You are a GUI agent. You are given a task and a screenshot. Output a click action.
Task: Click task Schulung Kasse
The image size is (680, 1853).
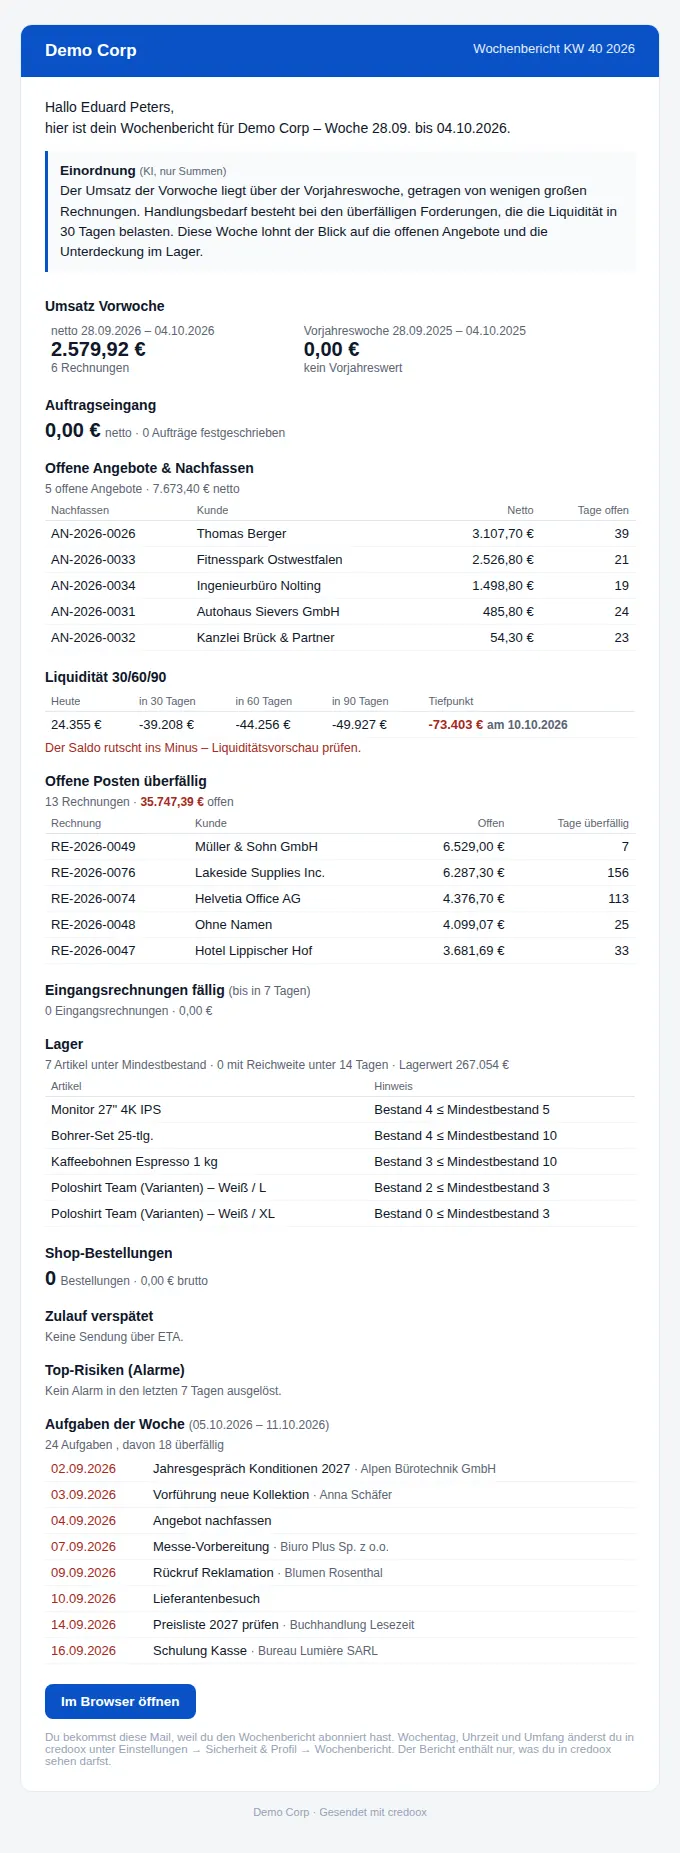tap(200, 1650)
